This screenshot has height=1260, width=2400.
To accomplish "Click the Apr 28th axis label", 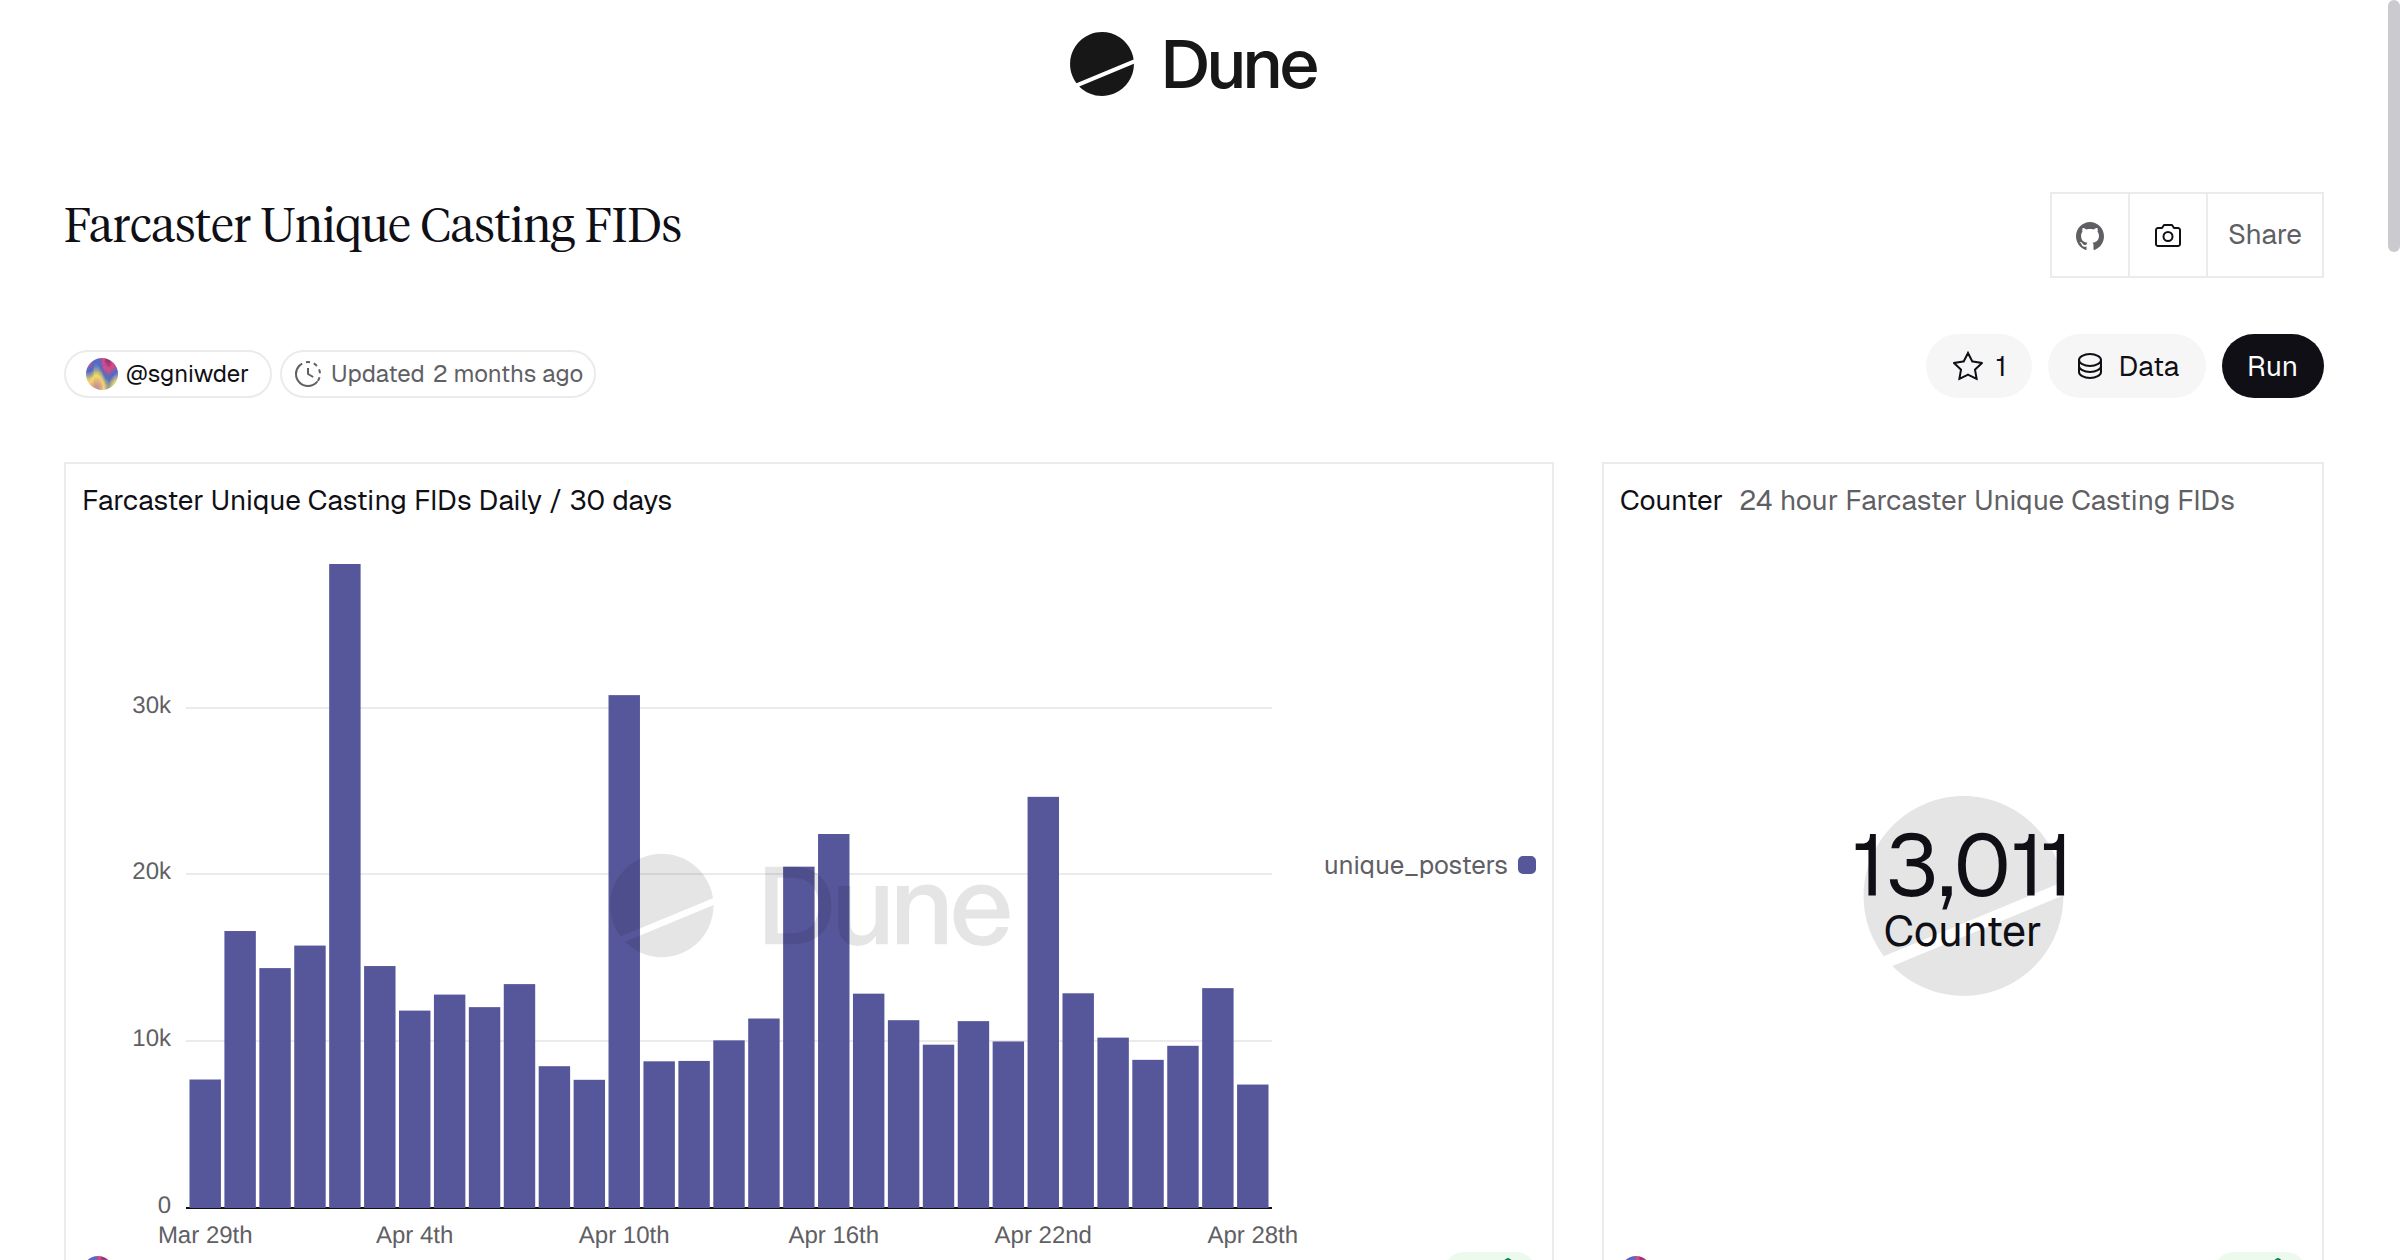I will point(1252,1235).
